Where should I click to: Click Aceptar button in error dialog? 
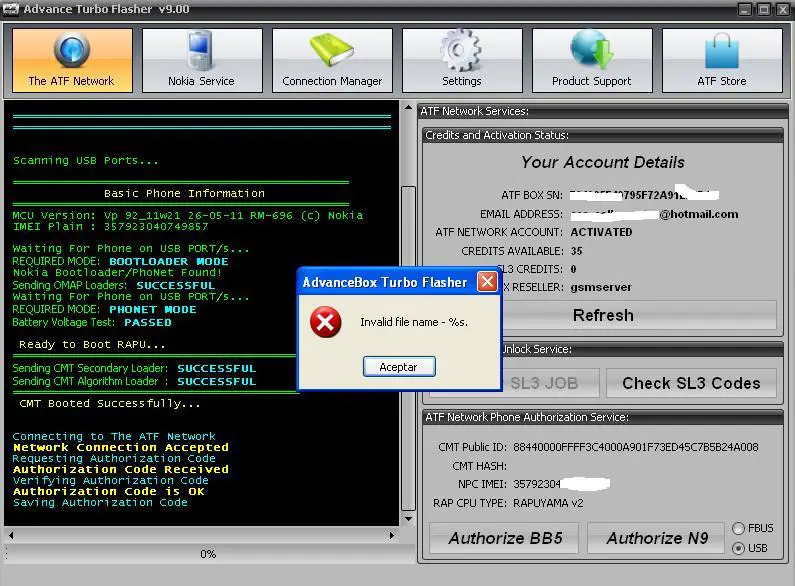tap(399, 367)
